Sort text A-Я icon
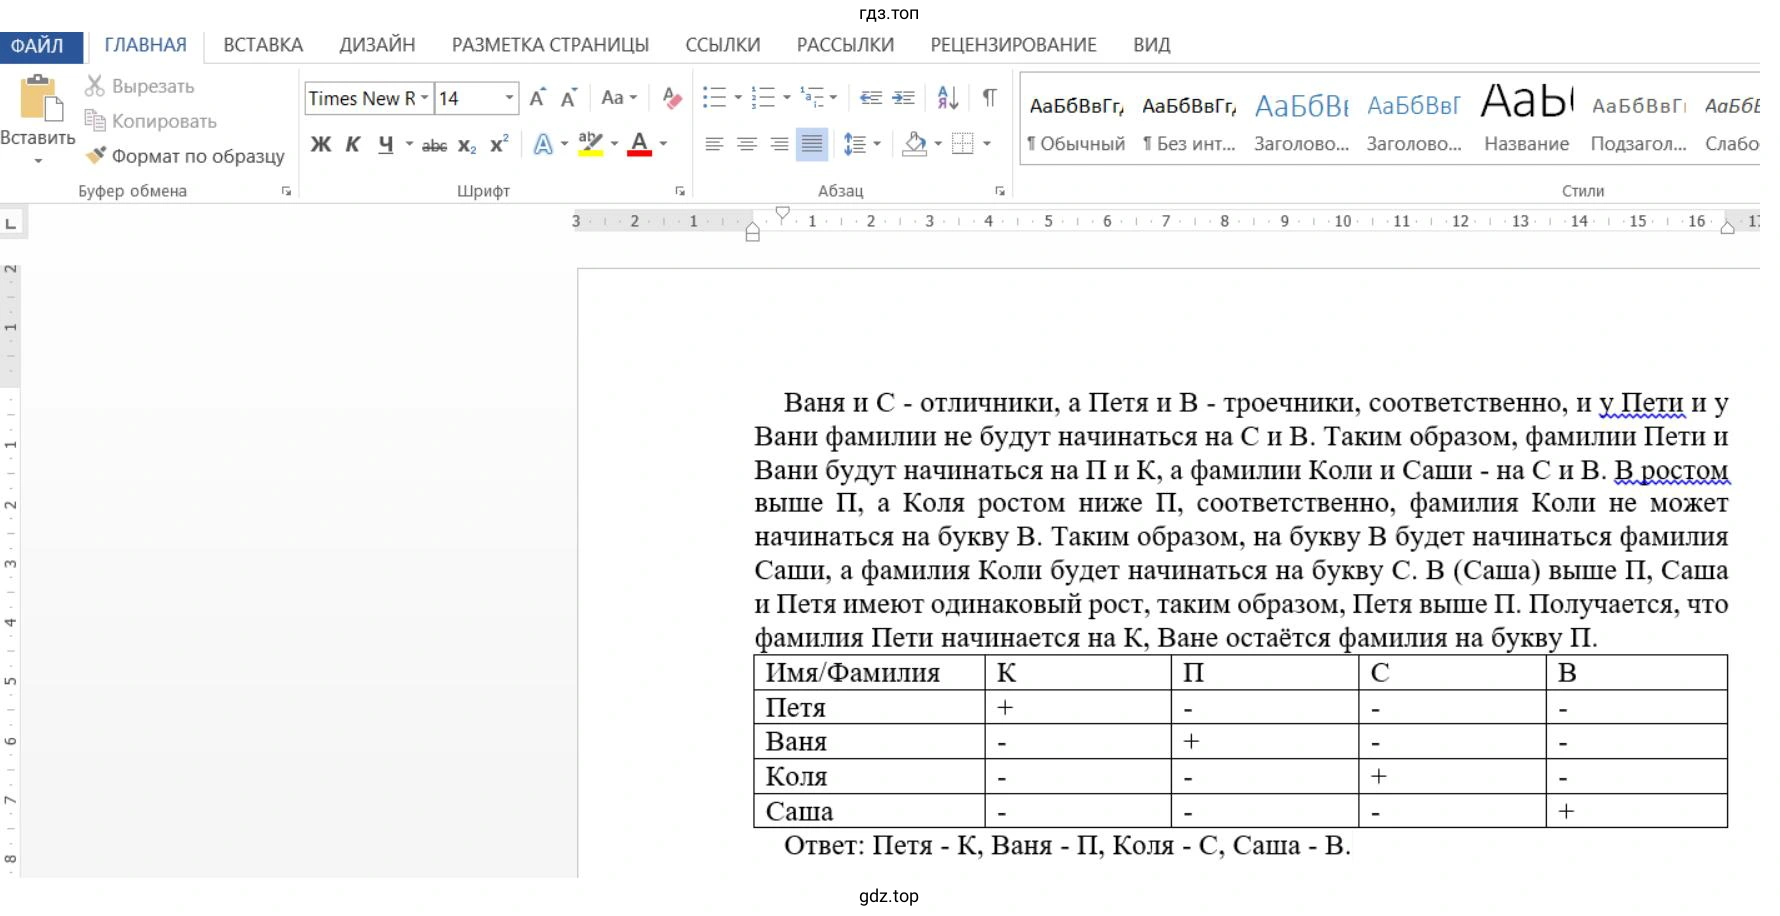The width and height of the screenshot is (1780, 916). click(x=948, y=98)
